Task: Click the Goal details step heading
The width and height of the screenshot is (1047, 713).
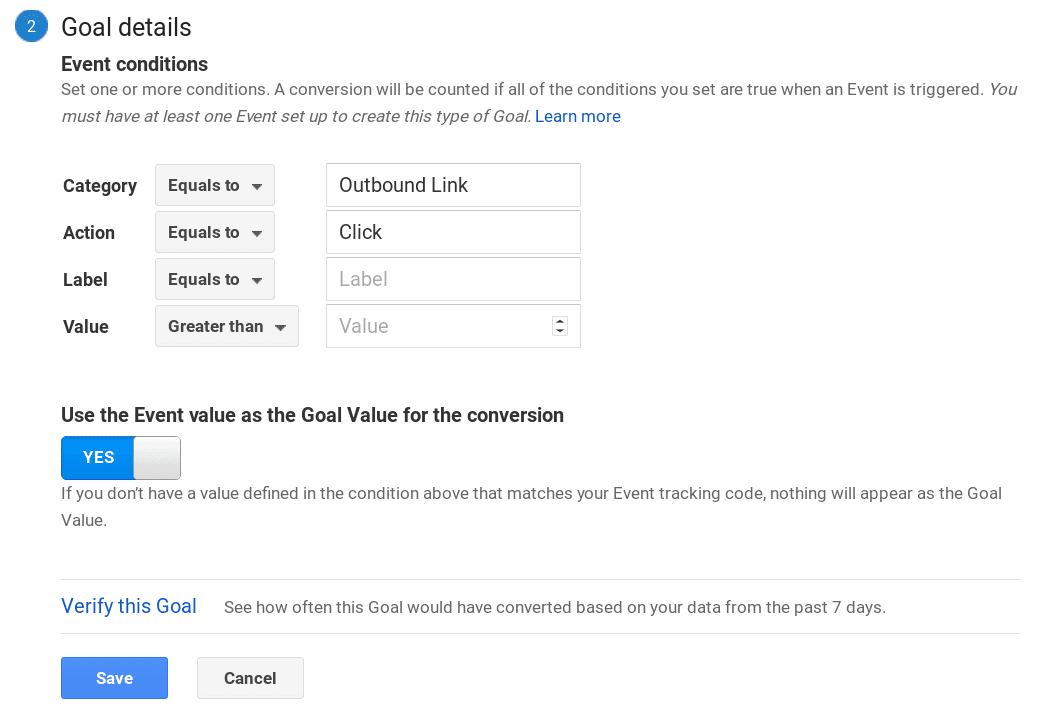Action: click(126, 28)
